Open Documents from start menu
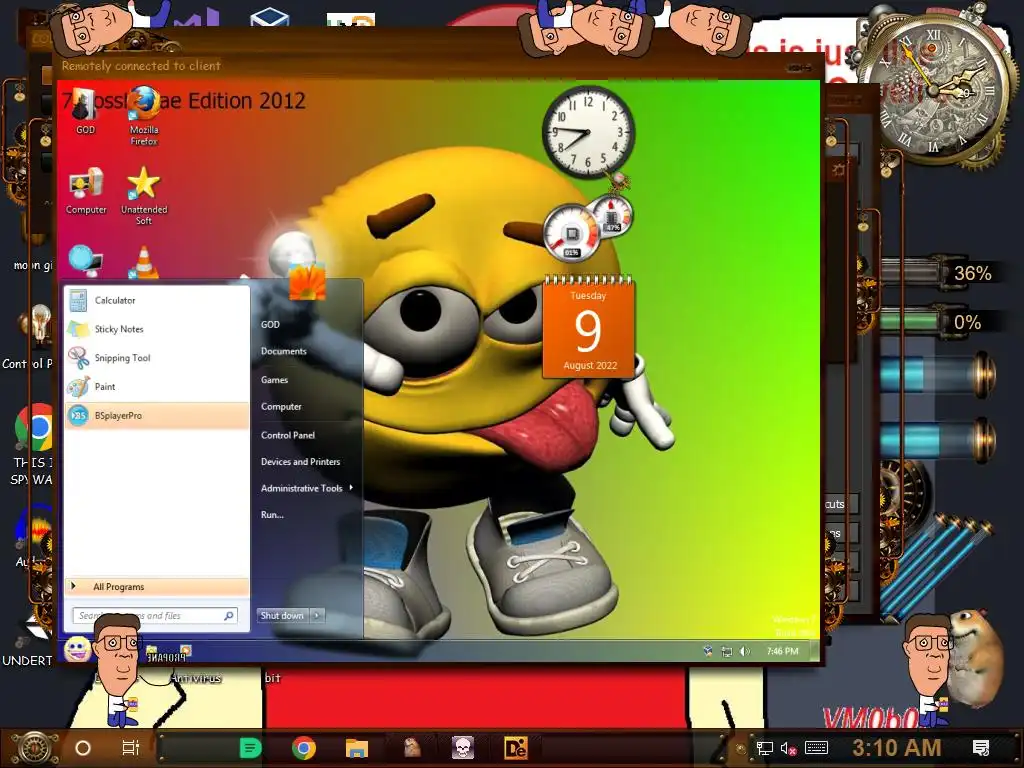This screenshot has width=1024, height=768. click(283, 351)
